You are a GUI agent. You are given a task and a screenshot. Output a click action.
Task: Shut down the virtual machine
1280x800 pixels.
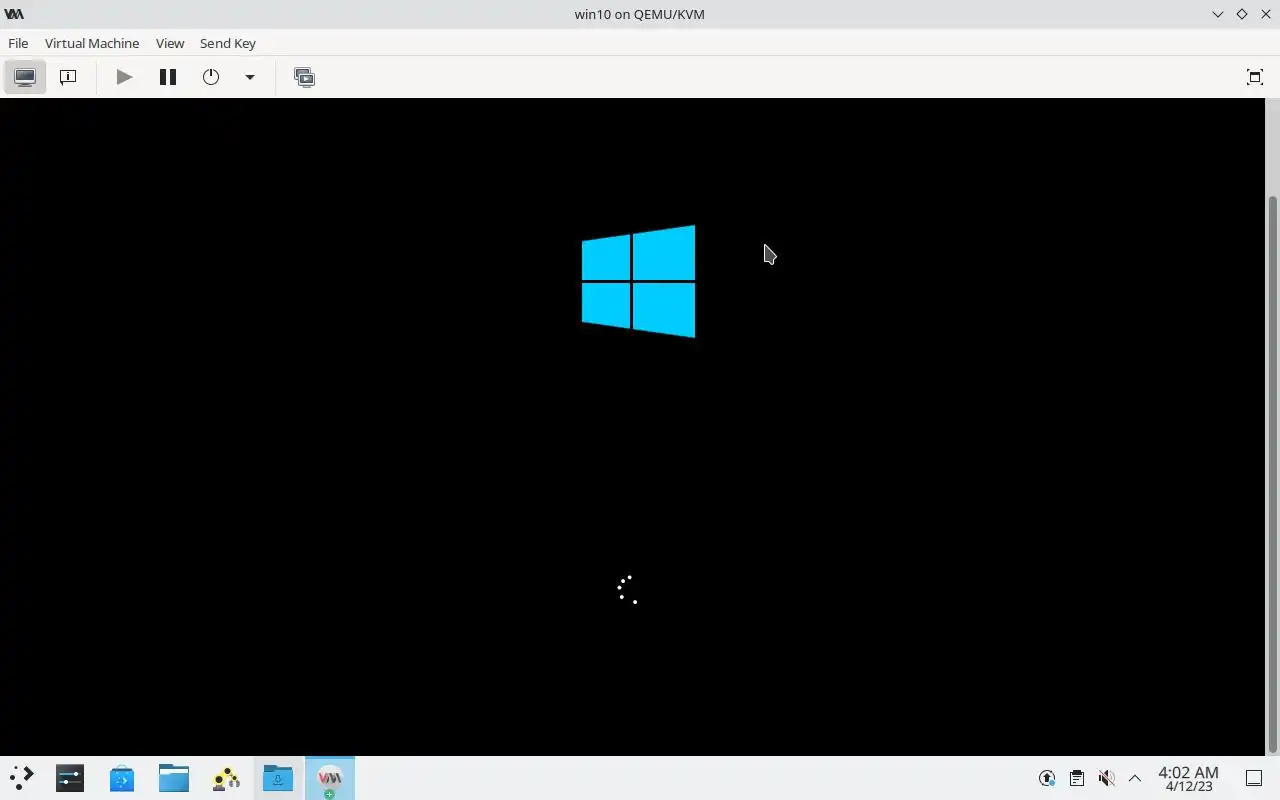click(211, 77)
